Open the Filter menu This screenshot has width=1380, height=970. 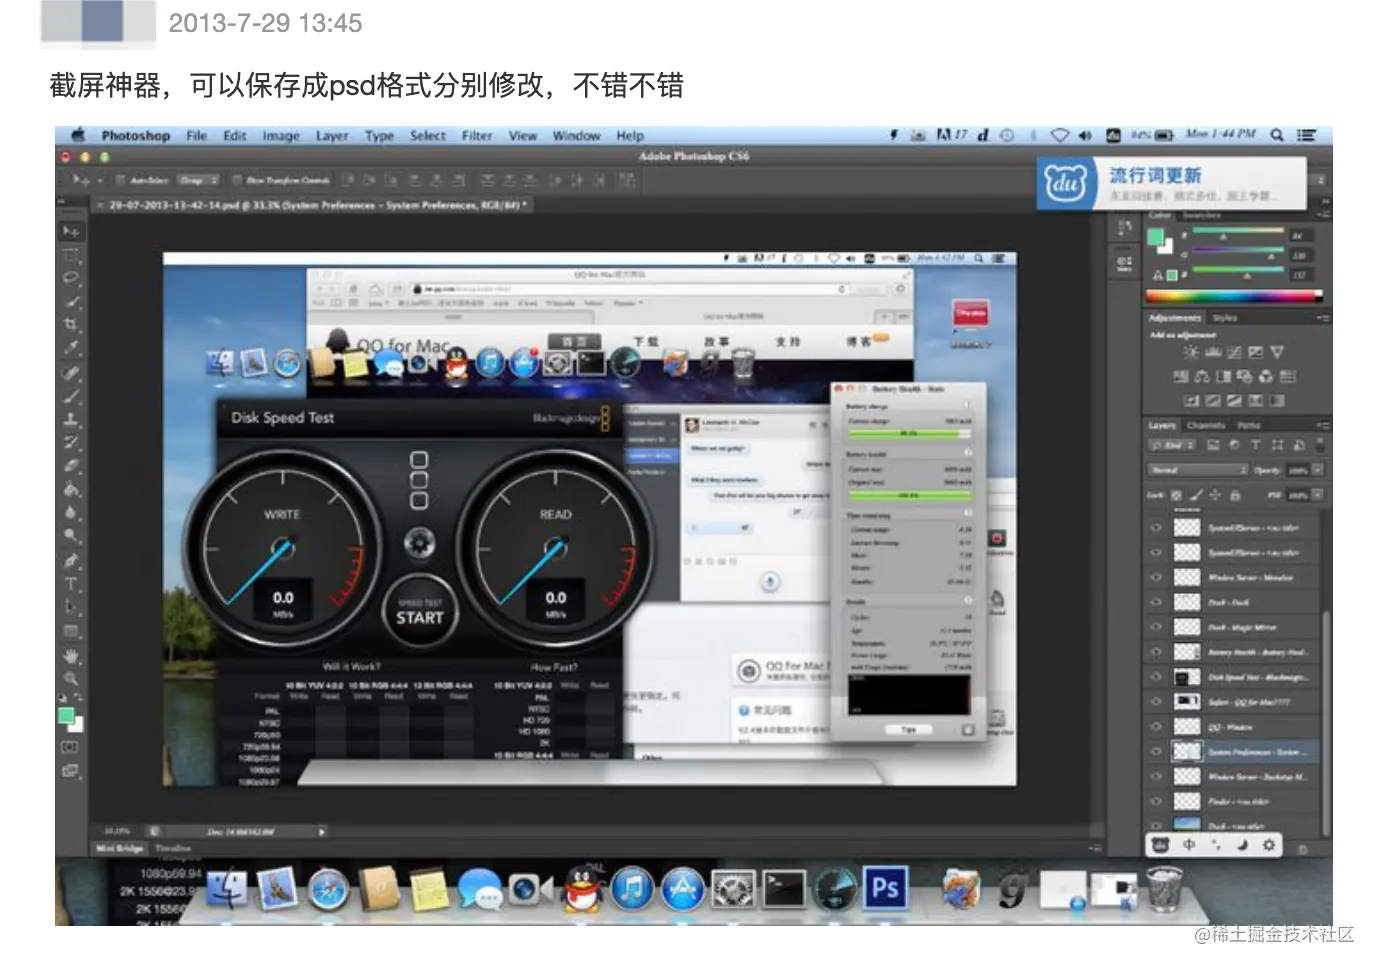point(477,135)
